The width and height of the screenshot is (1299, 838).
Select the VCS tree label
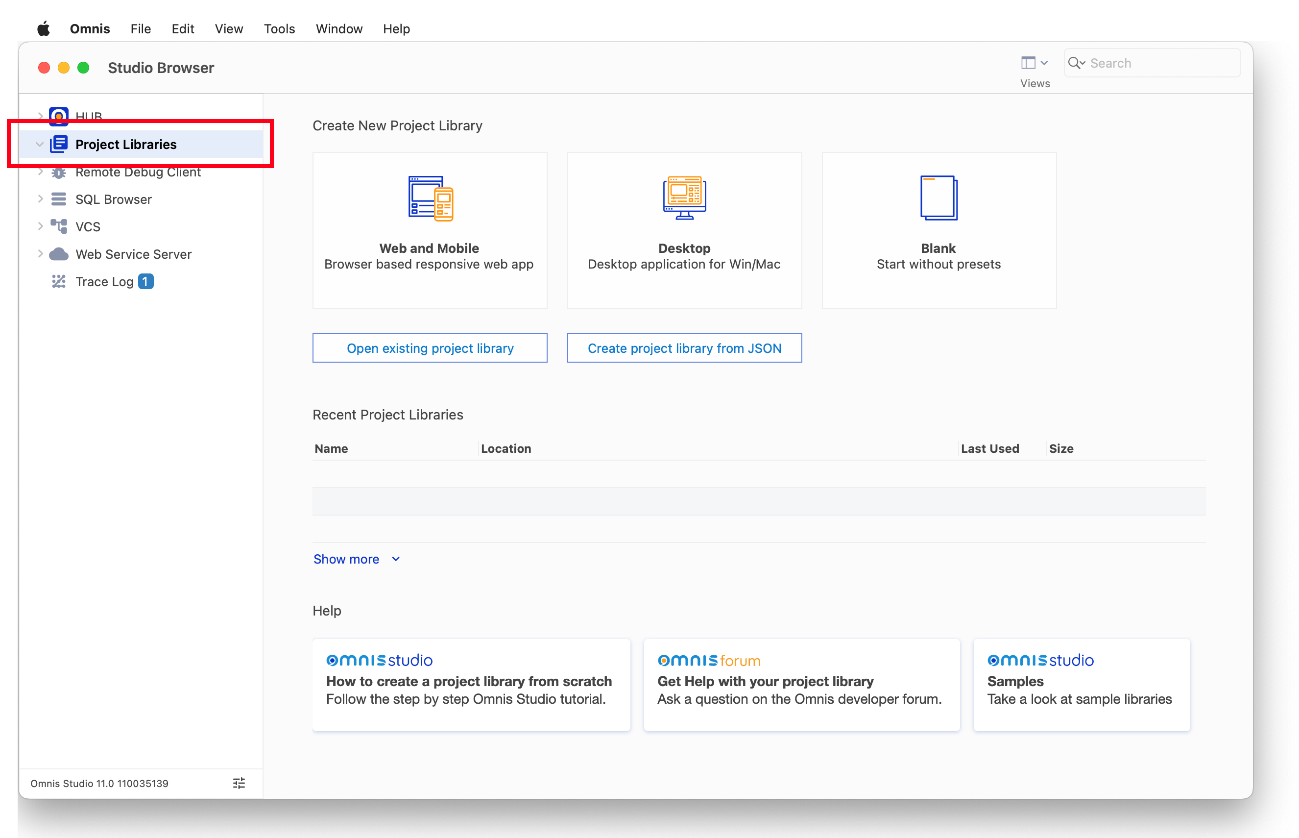point(88,227)
